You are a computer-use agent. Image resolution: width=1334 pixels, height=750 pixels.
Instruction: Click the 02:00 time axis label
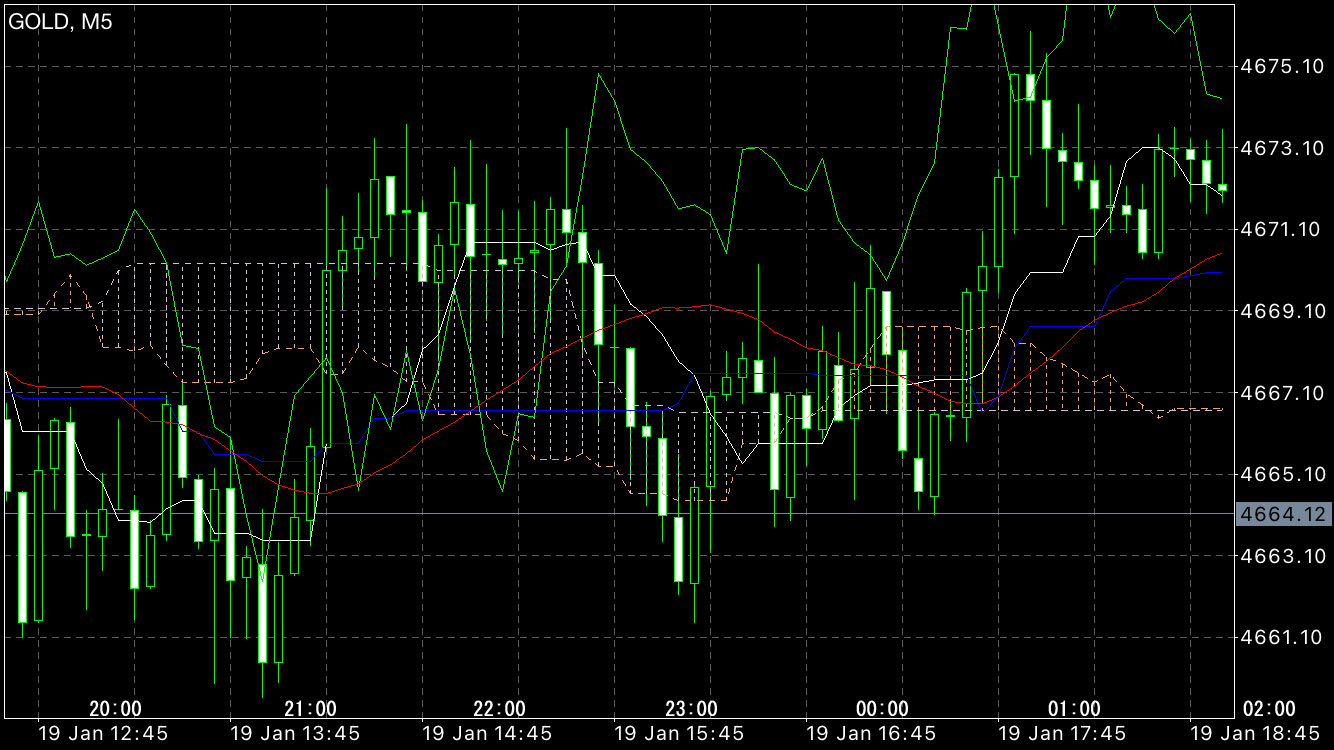click(1269, 709)
